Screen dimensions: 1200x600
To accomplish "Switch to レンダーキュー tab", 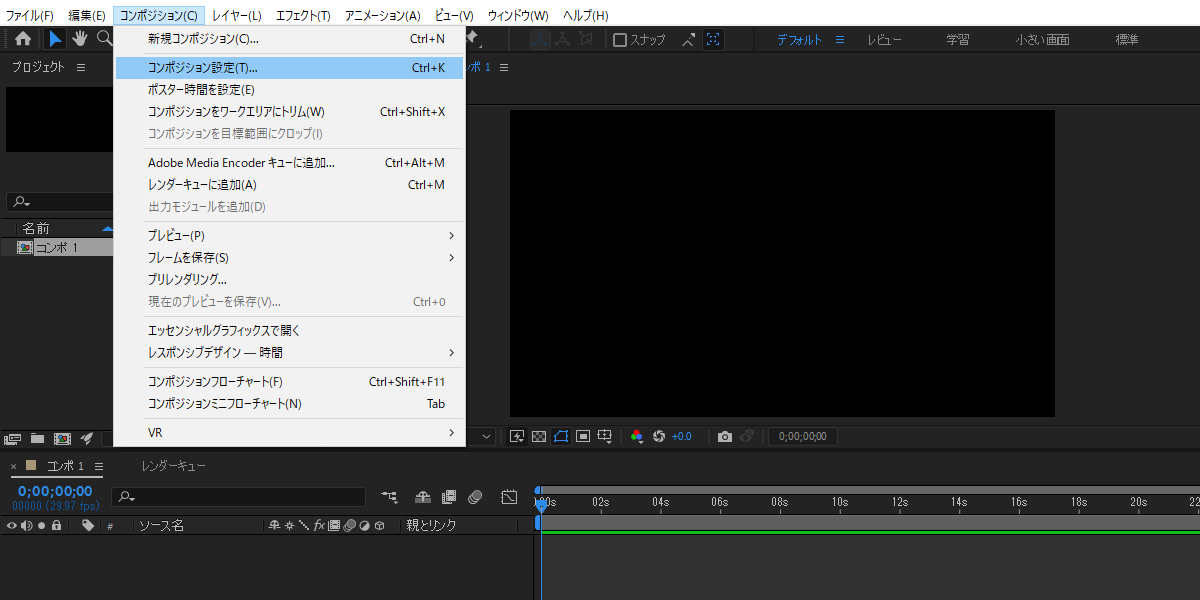I will pos(174,466).
